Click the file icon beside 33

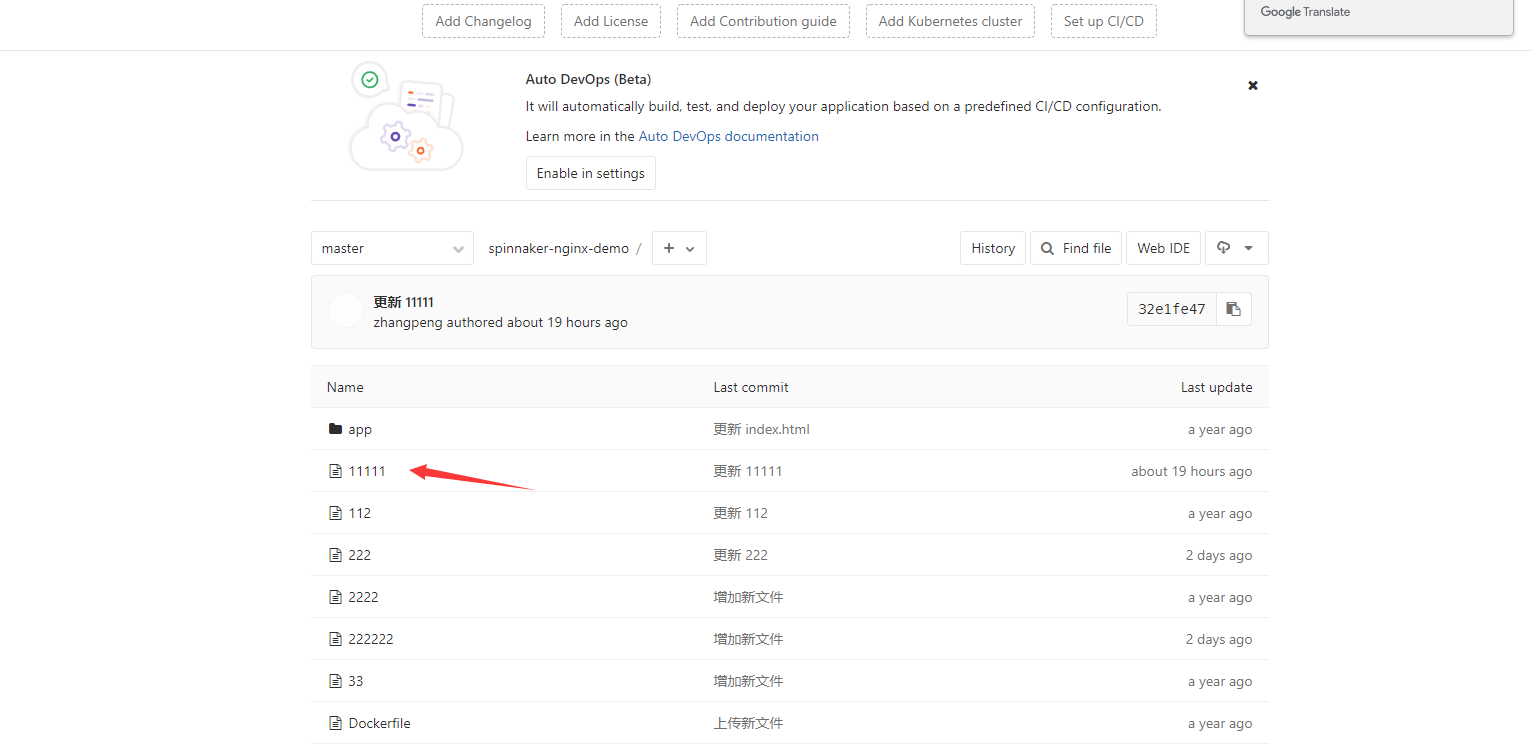coord(335,681)
